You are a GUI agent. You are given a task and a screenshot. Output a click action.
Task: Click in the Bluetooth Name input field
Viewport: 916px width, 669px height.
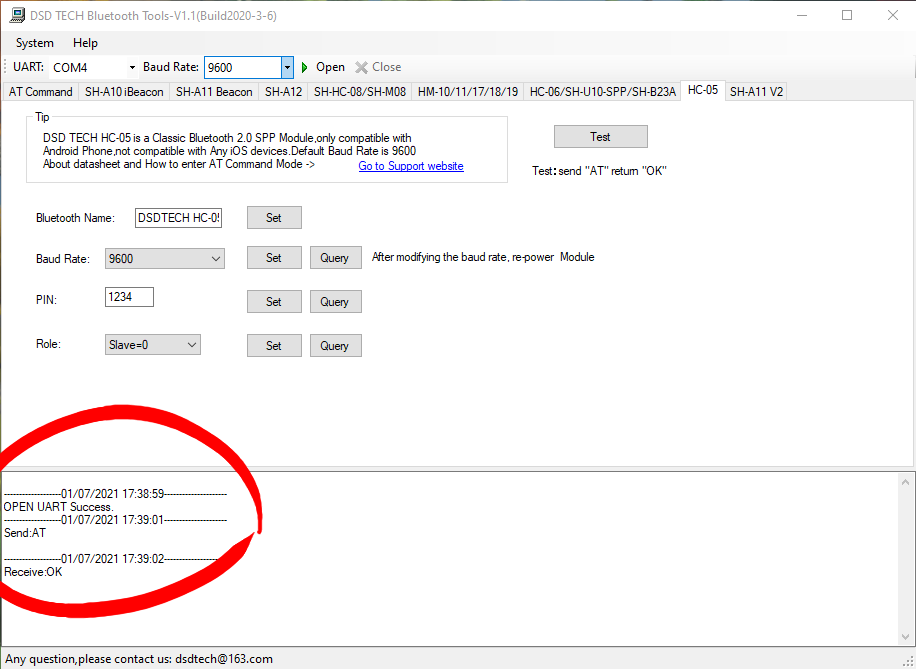[178, 218]
